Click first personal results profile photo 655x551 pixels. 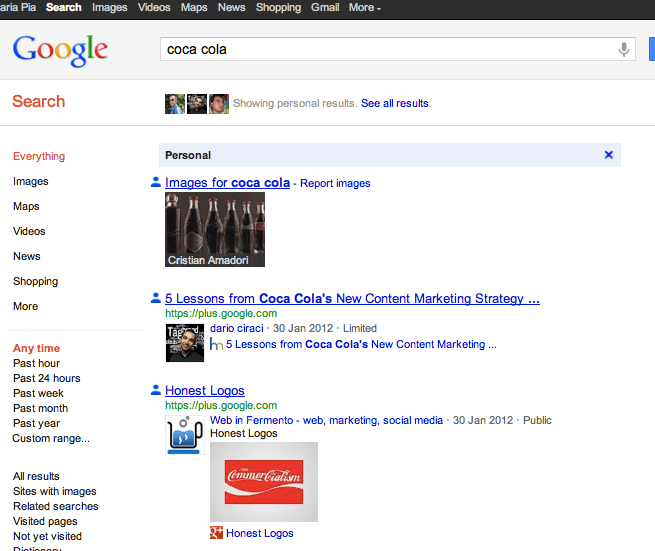coord(175,104)
